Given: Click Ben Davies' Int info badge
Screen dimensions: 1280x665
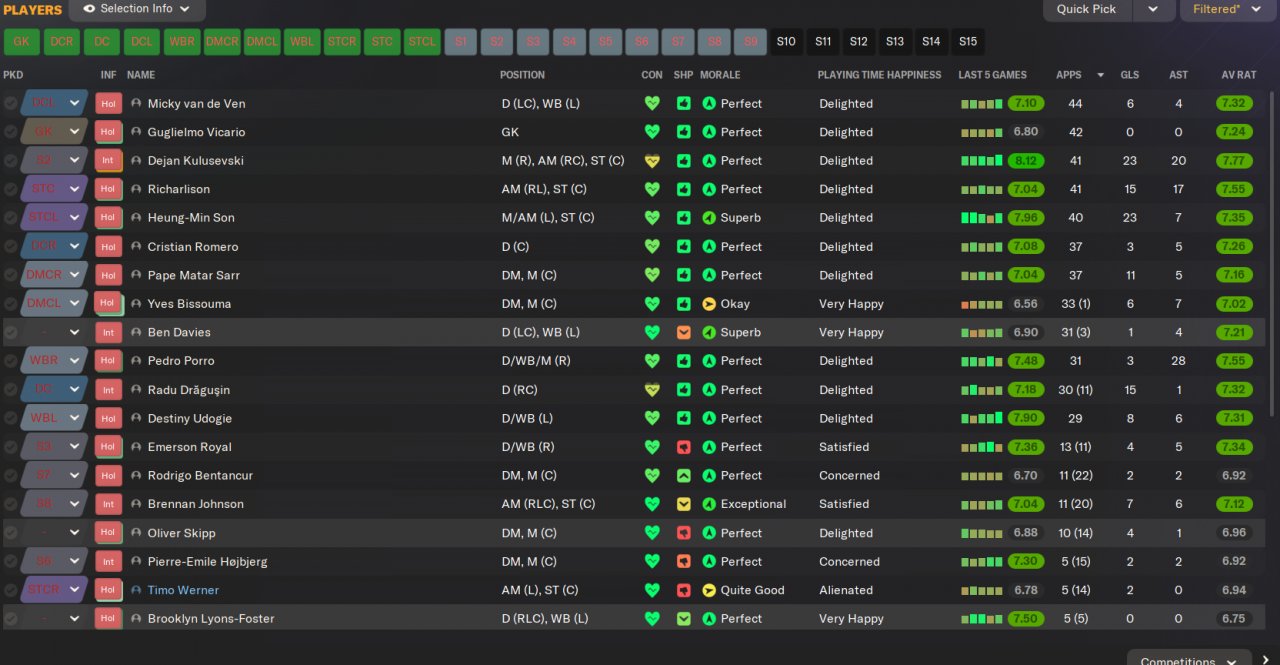Looking at the screenshot, I should pyautogui.click(x=108, y=332).
